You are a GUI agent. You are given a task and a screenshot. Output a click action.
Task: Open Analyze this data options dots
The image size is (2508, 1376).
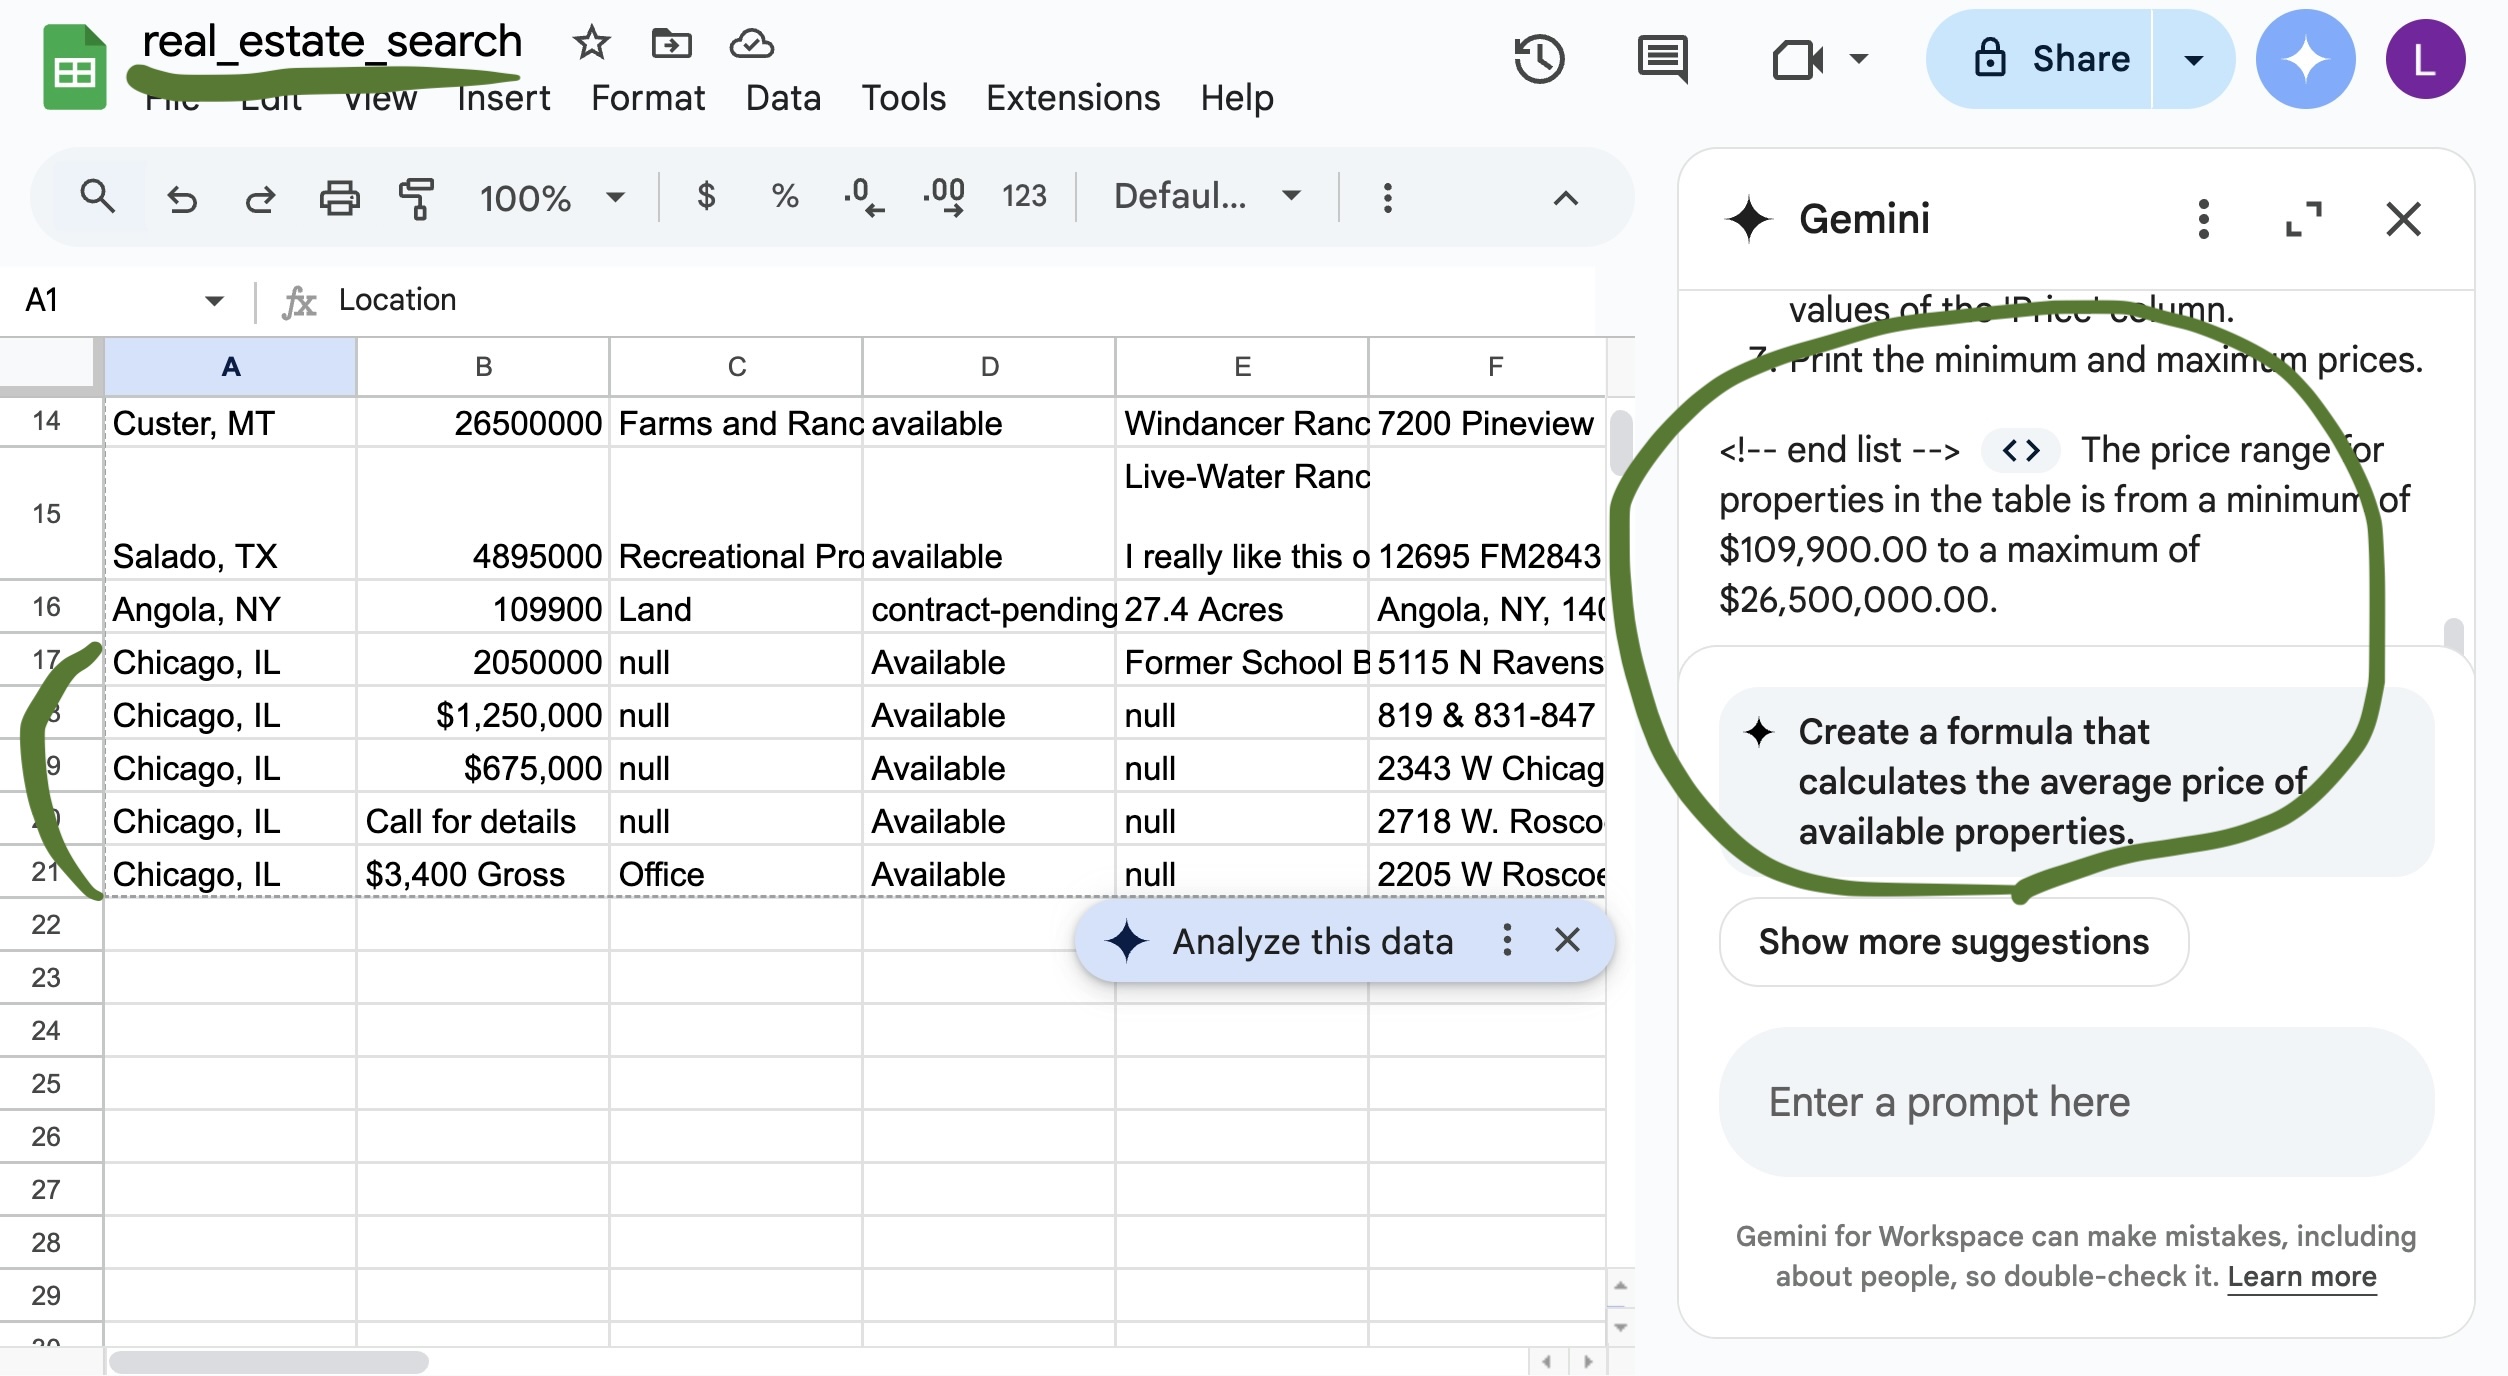click(x=1507, y=940)
